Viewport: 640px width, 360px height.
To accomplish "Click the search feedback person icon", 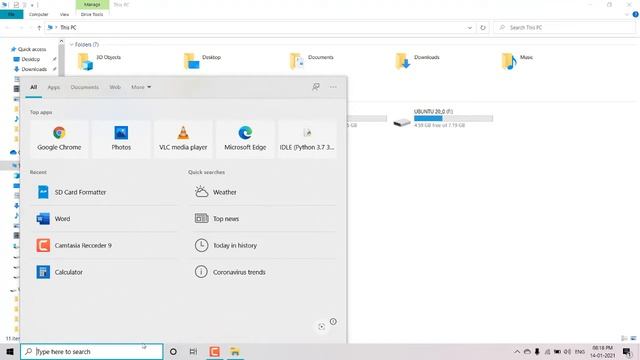I will point(316,87).
